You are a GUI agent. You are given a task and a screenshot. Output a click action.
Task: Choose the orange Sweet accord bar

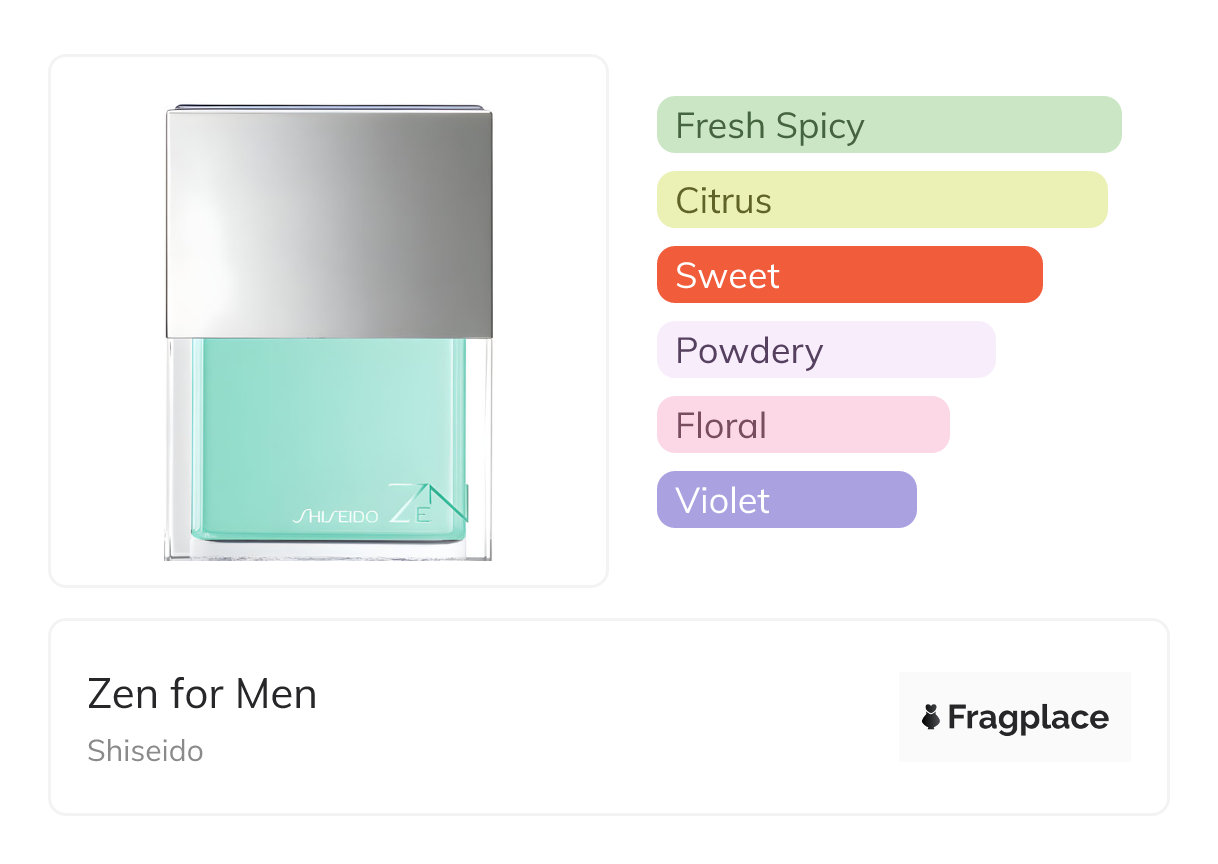tap(849, 275)
